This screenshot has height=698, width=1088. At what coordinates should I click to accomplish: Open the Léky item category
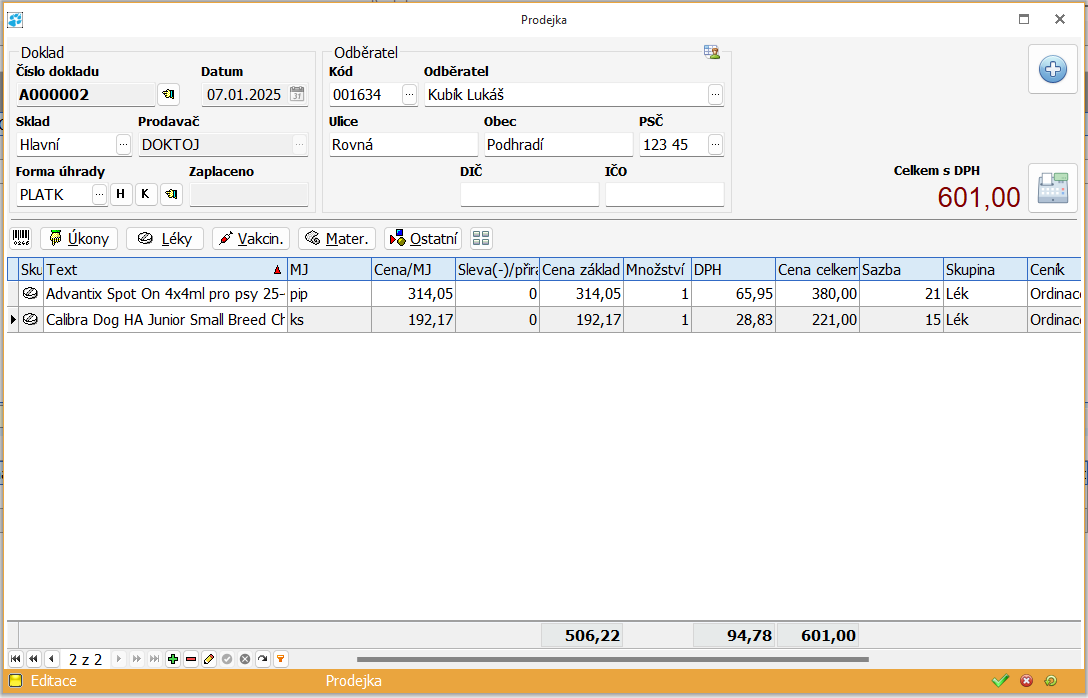tap(165, 239)
